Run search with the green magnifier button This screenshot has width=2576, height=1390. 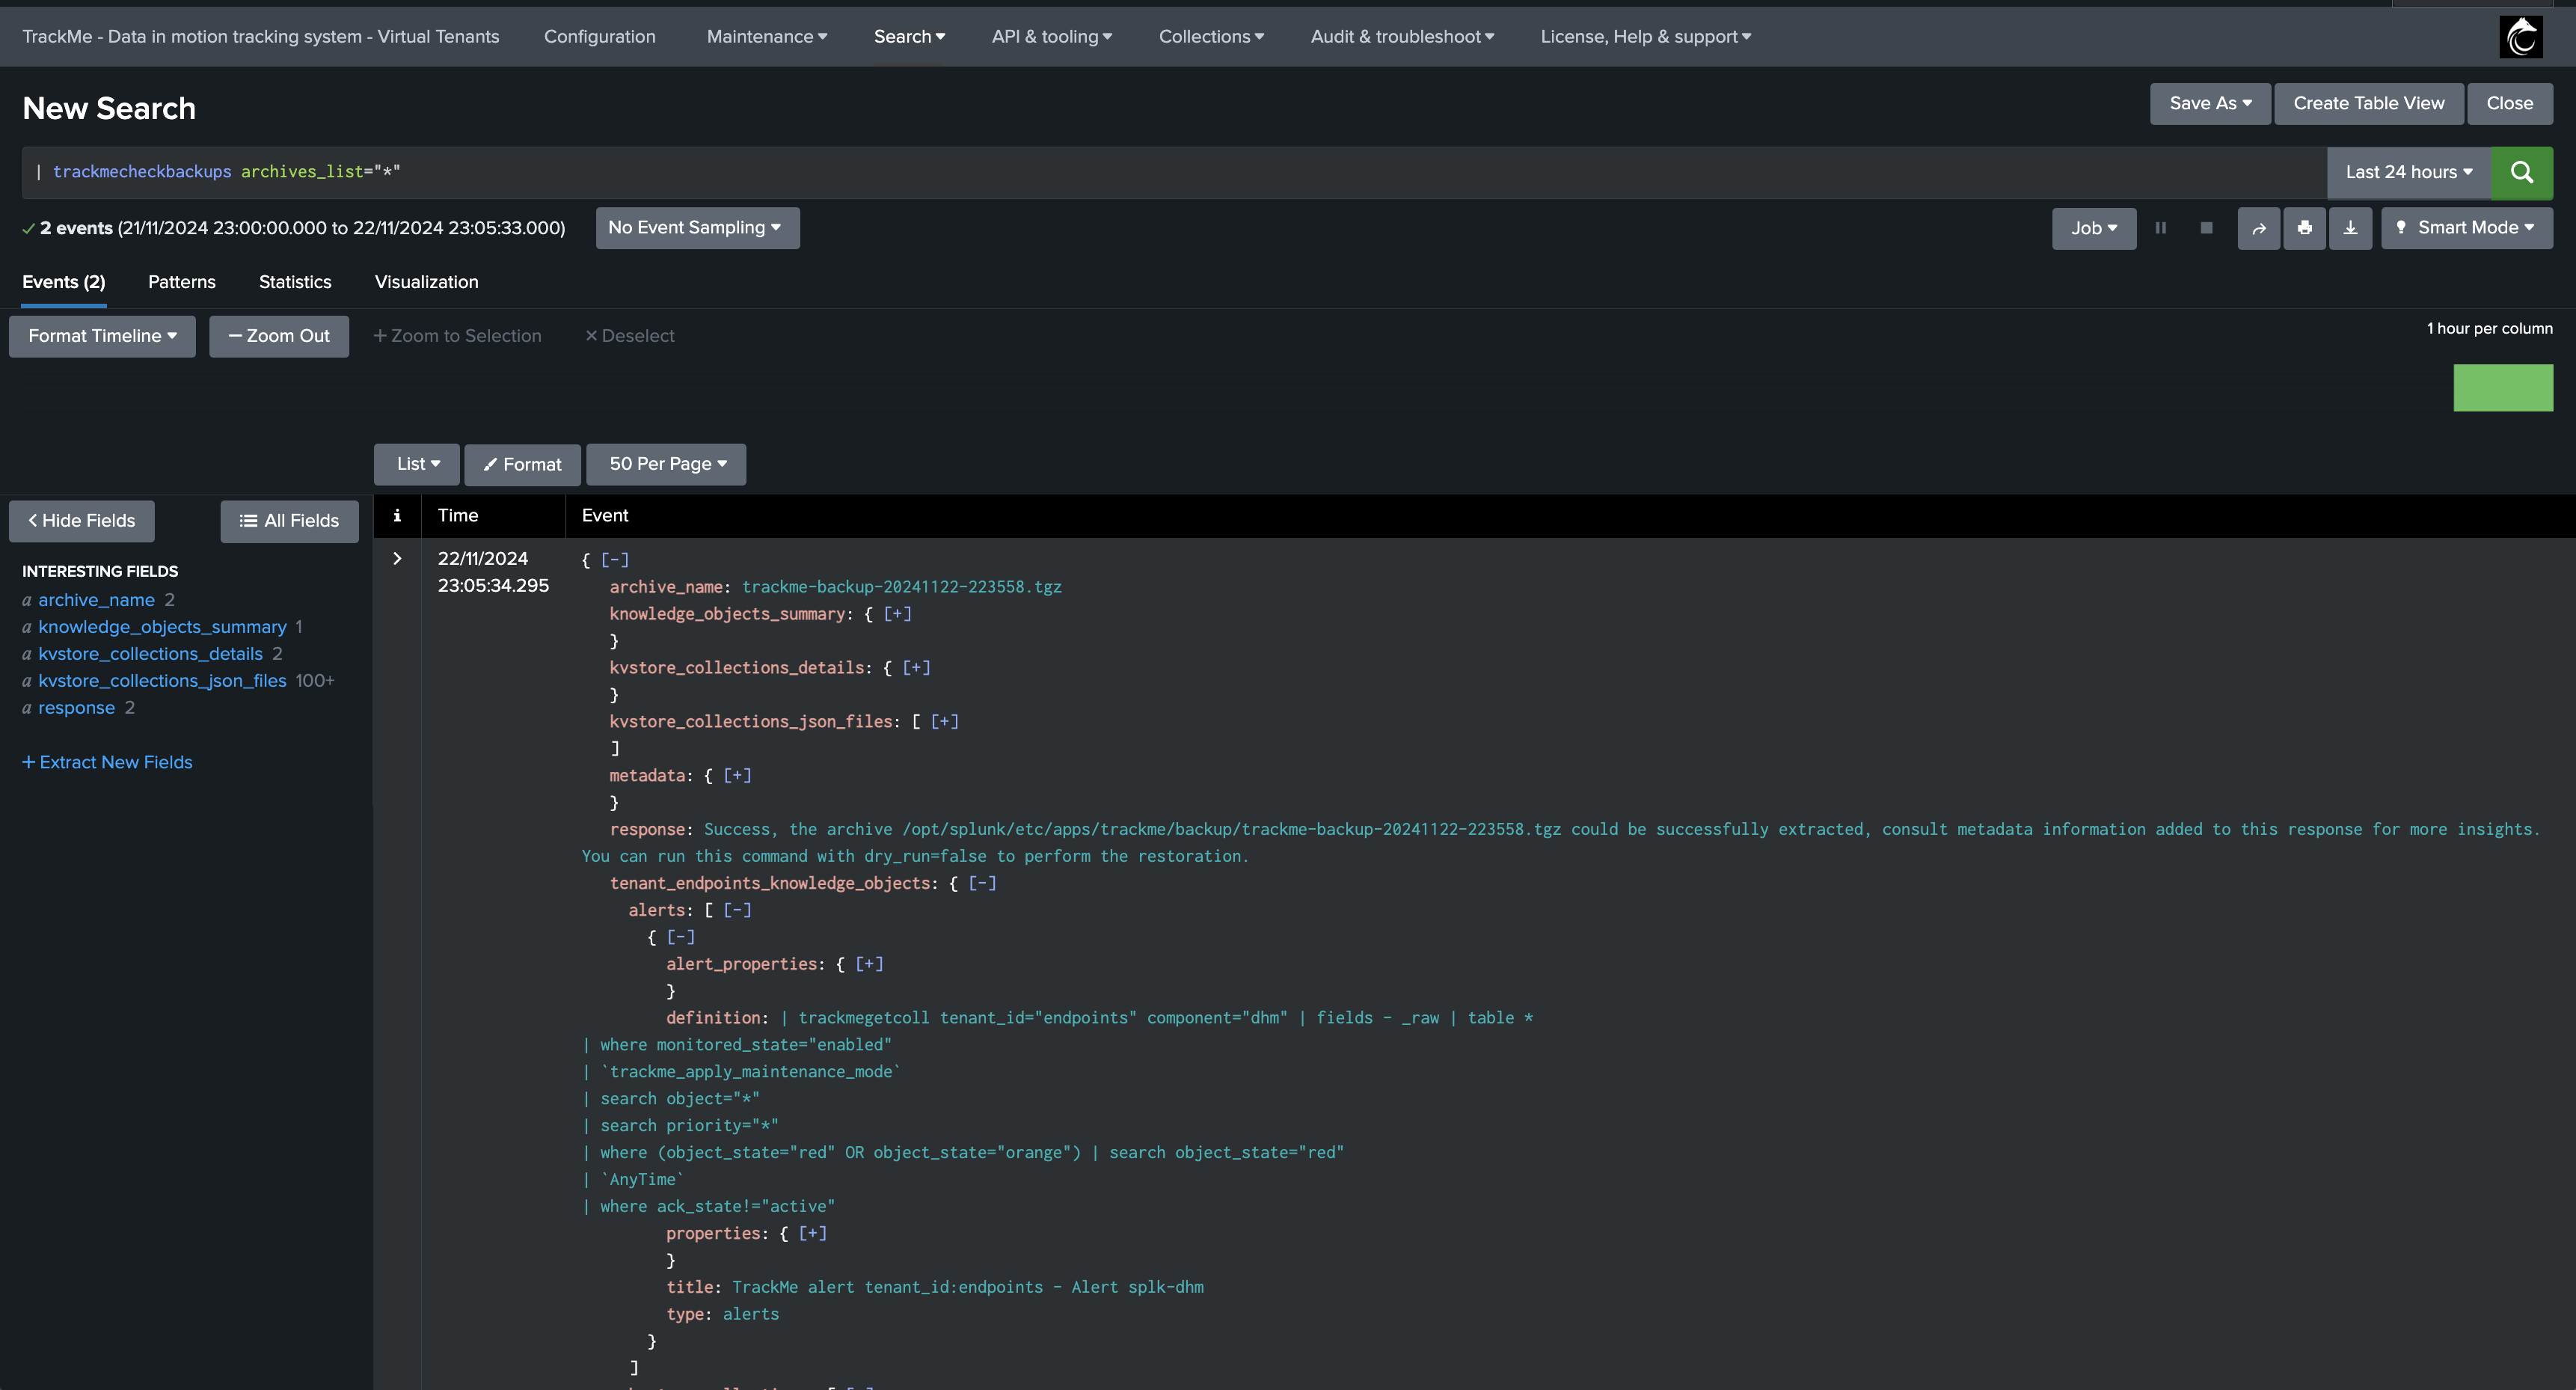pos(2521,172)
